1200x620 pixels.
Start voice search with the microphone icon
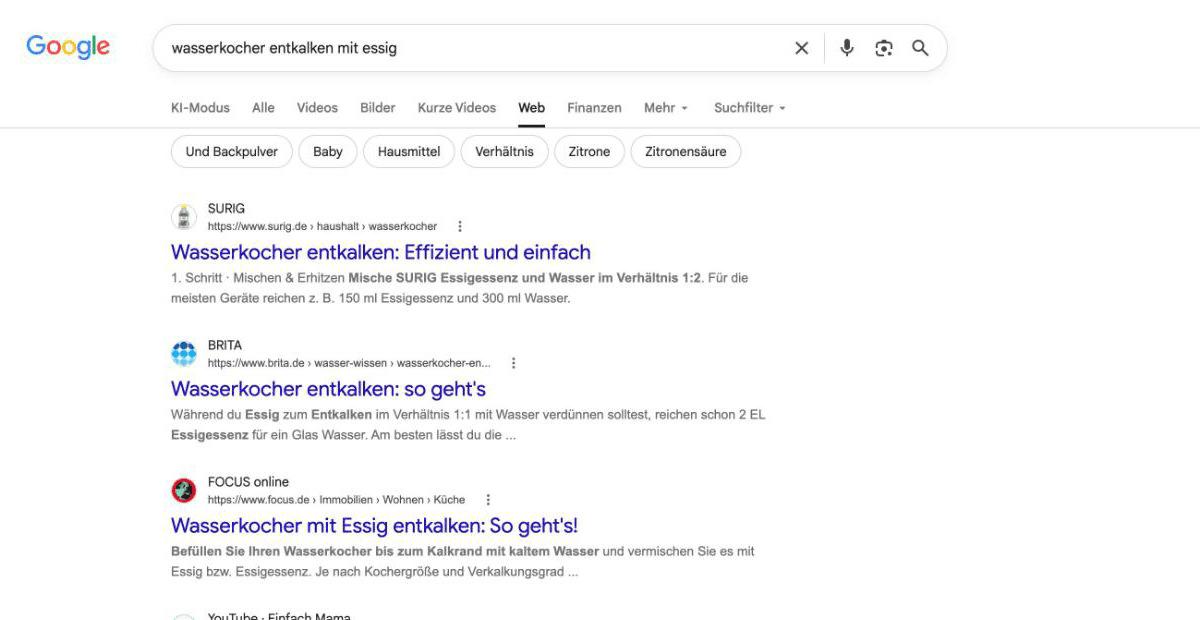pos(847,48)
